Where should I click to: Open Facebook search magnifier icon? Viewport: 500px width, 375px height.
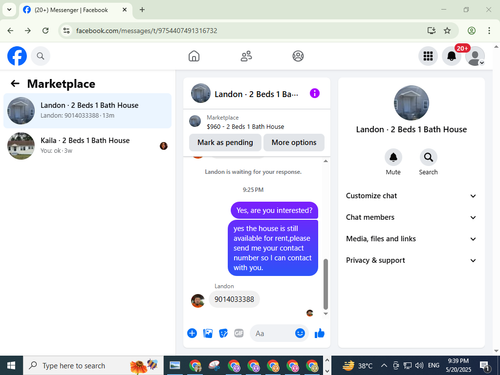[x=40, y=56]
